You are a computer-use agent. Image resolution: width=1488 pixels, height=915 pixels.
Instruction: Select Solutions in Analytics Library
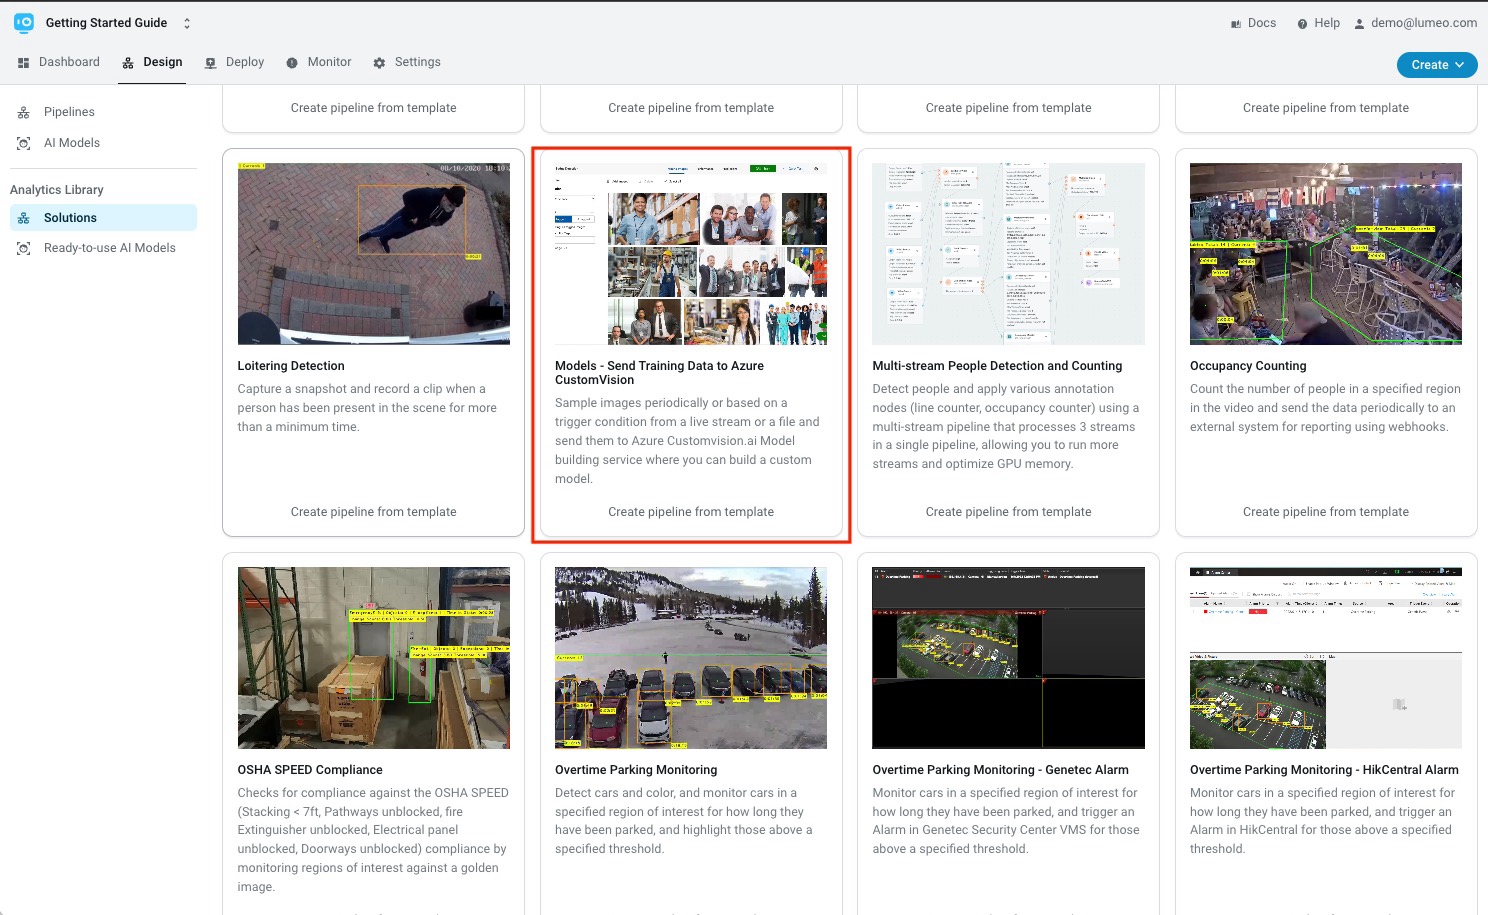click(103, 217)
